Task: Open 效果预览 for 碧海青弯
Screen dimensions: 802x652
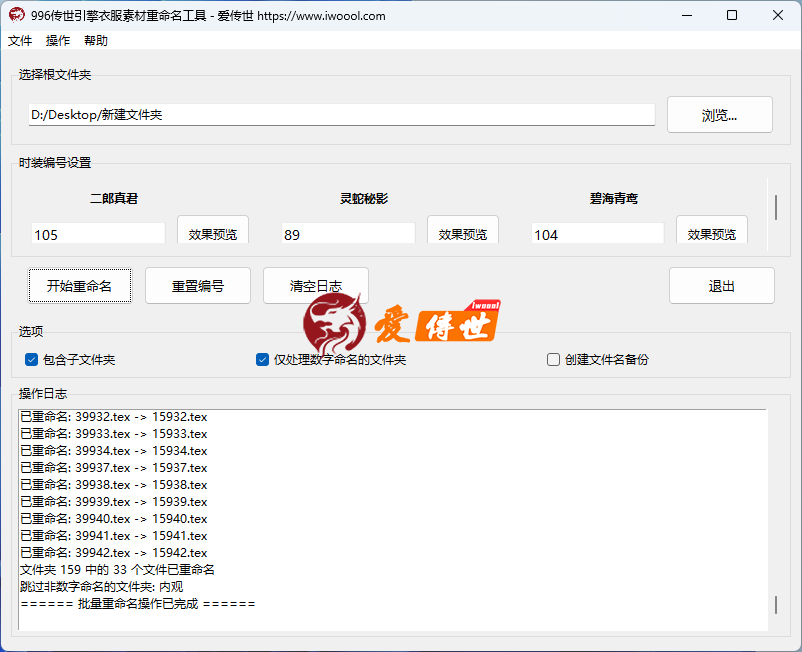Action: (711, 234)
